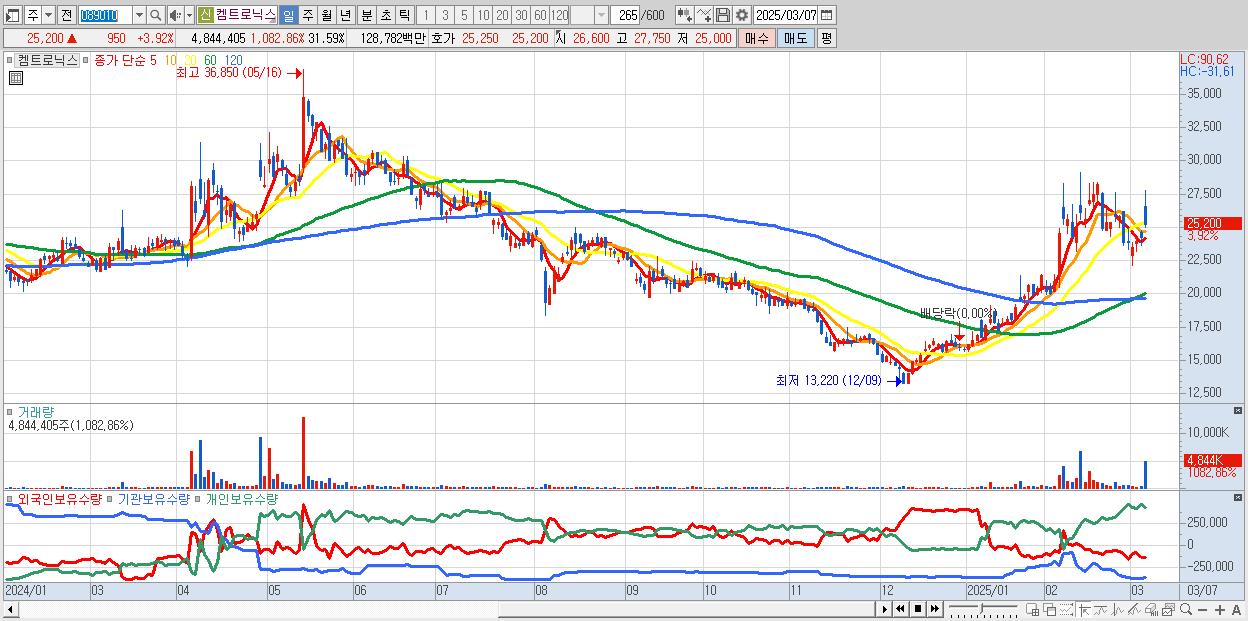Screen dimensions: 1248x621
Task: Click the 켐트로닉스 chart legend label
Action: click(48, 60)
